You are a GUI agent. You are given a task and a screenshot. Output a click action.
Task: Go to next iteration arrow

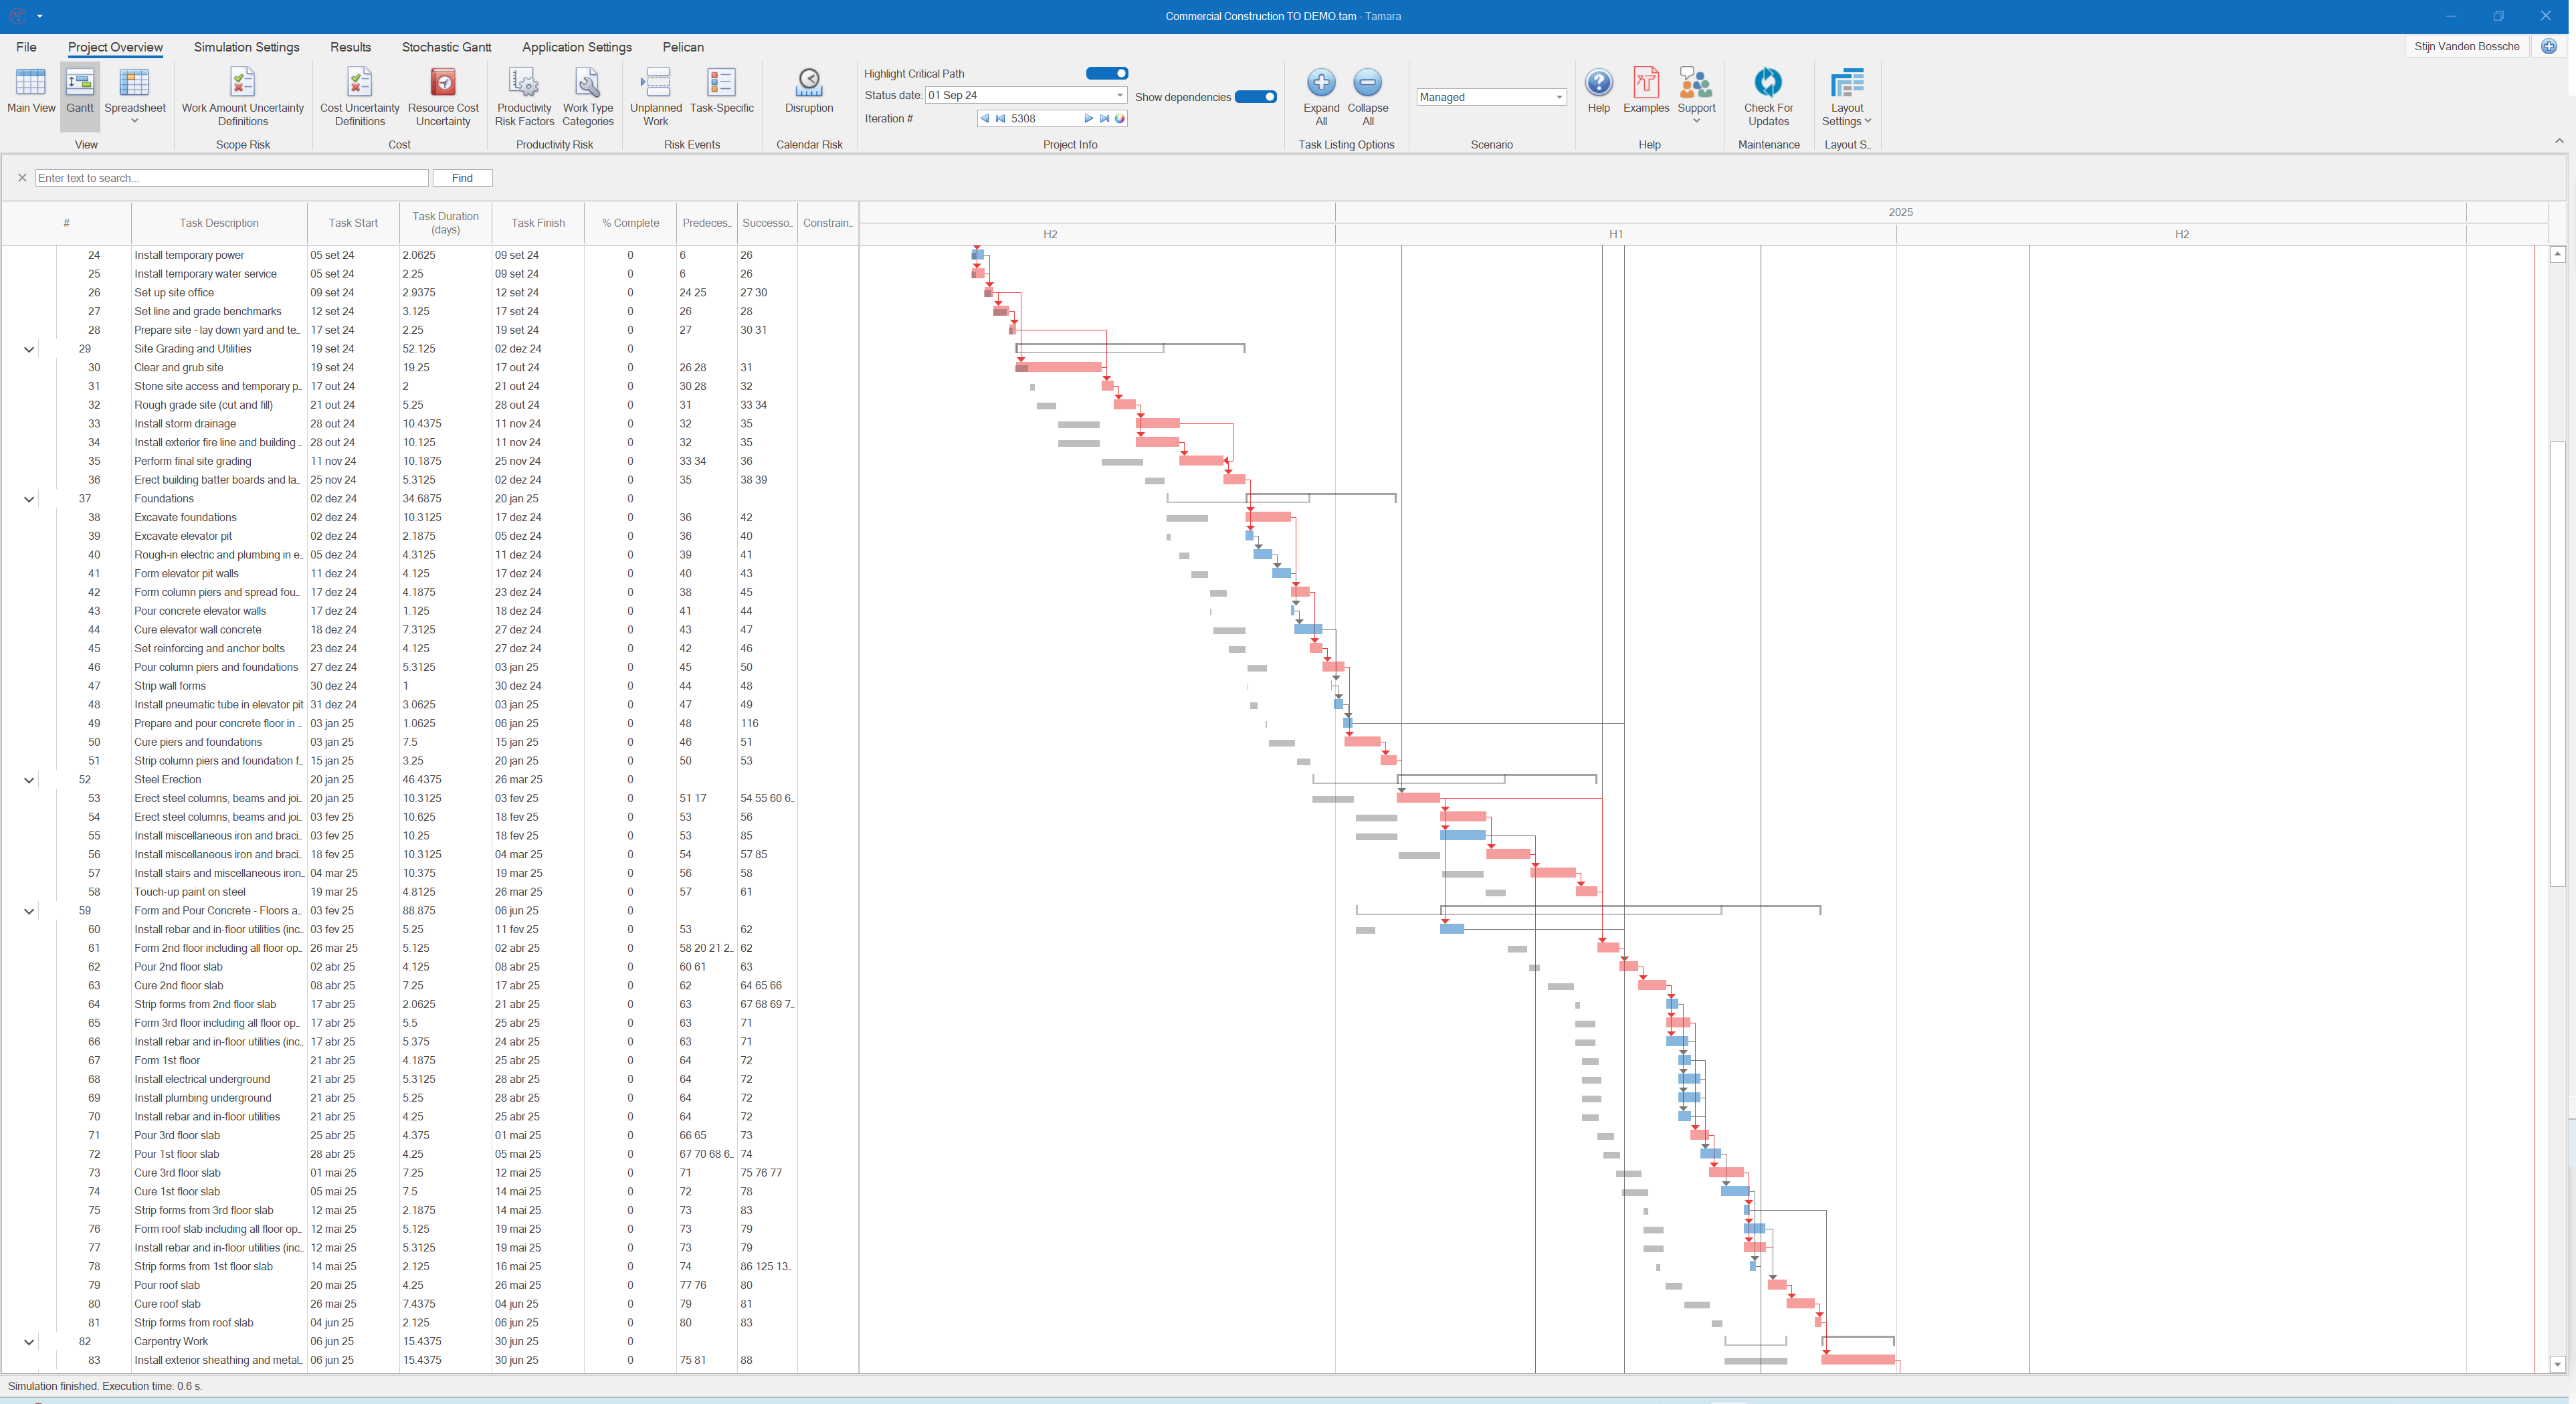pyautogui.click(x=1088, y=118)
